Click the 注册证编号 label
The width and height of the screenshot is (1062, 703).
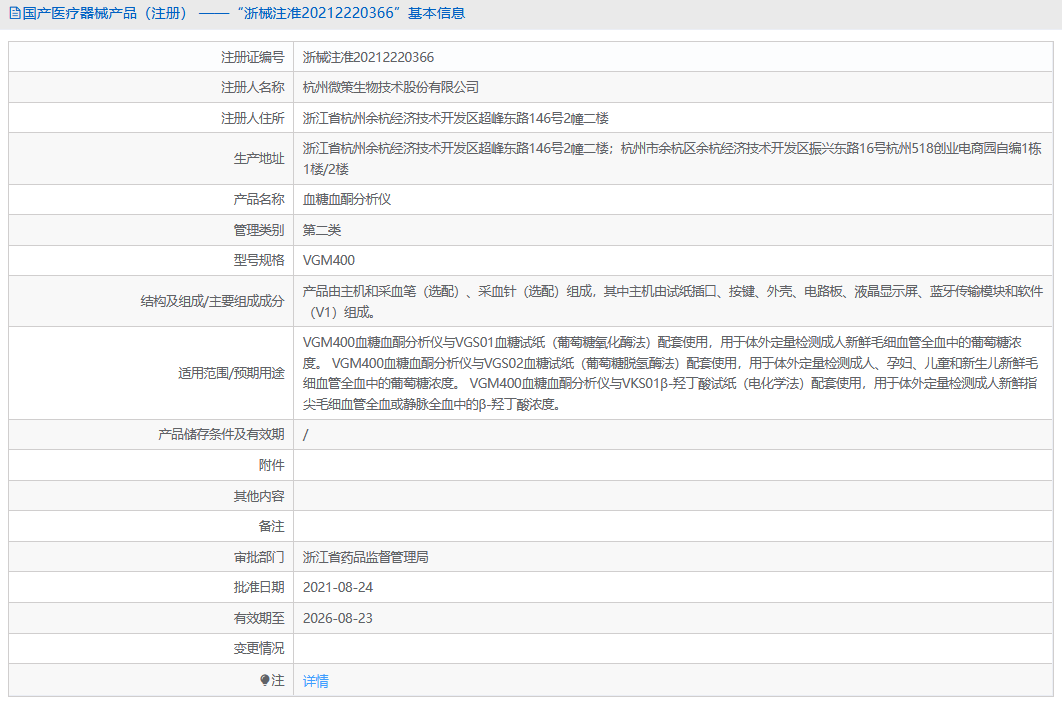tap(253, 58)
